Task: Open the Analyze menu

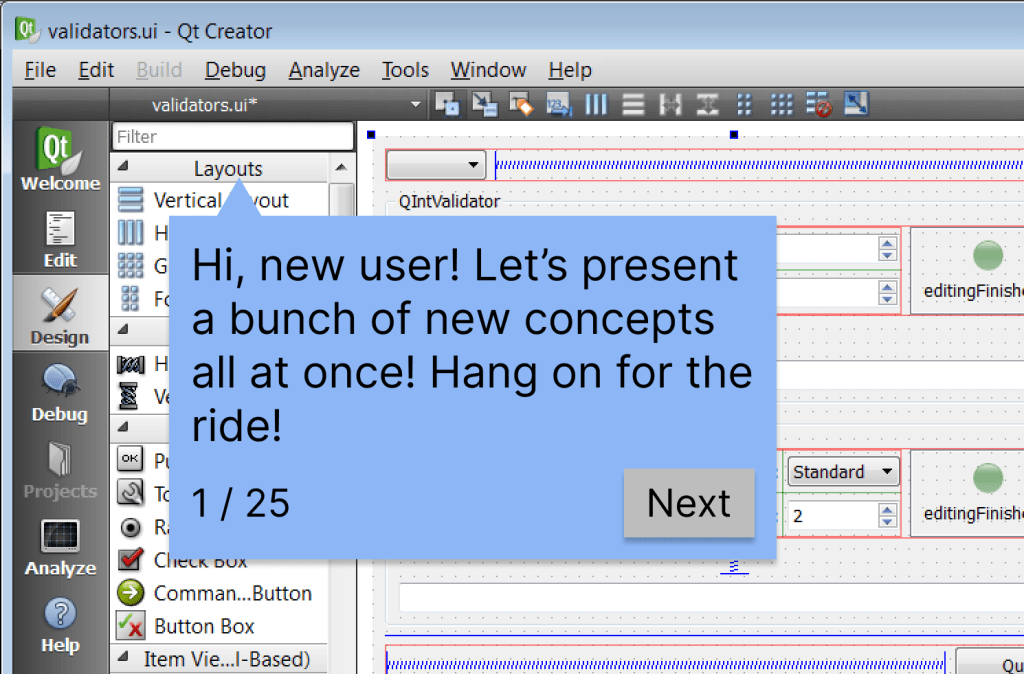Action: [324, 70]
